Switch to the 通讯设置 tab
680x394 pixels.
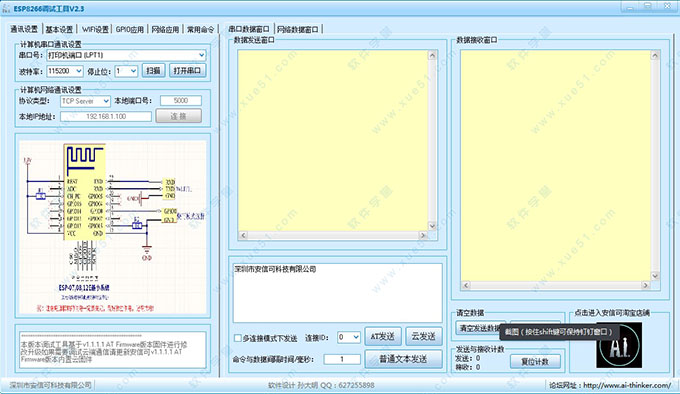tap(24, 29)
